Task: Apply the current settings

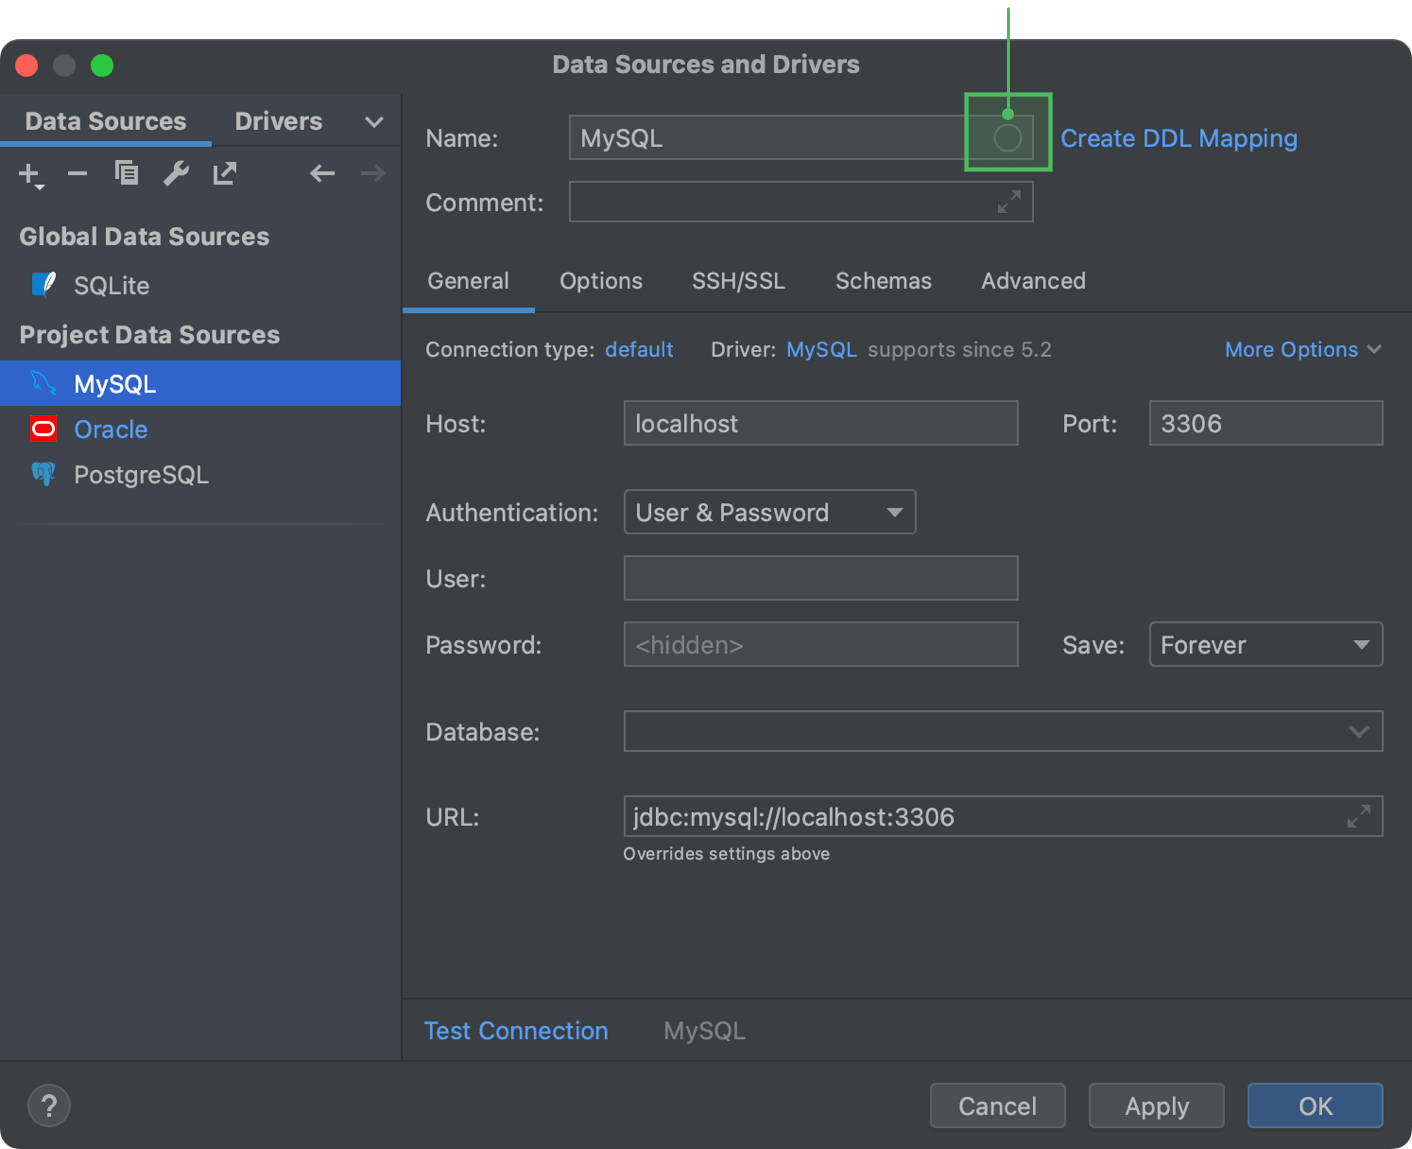Action: (x=1156, y=1105)
